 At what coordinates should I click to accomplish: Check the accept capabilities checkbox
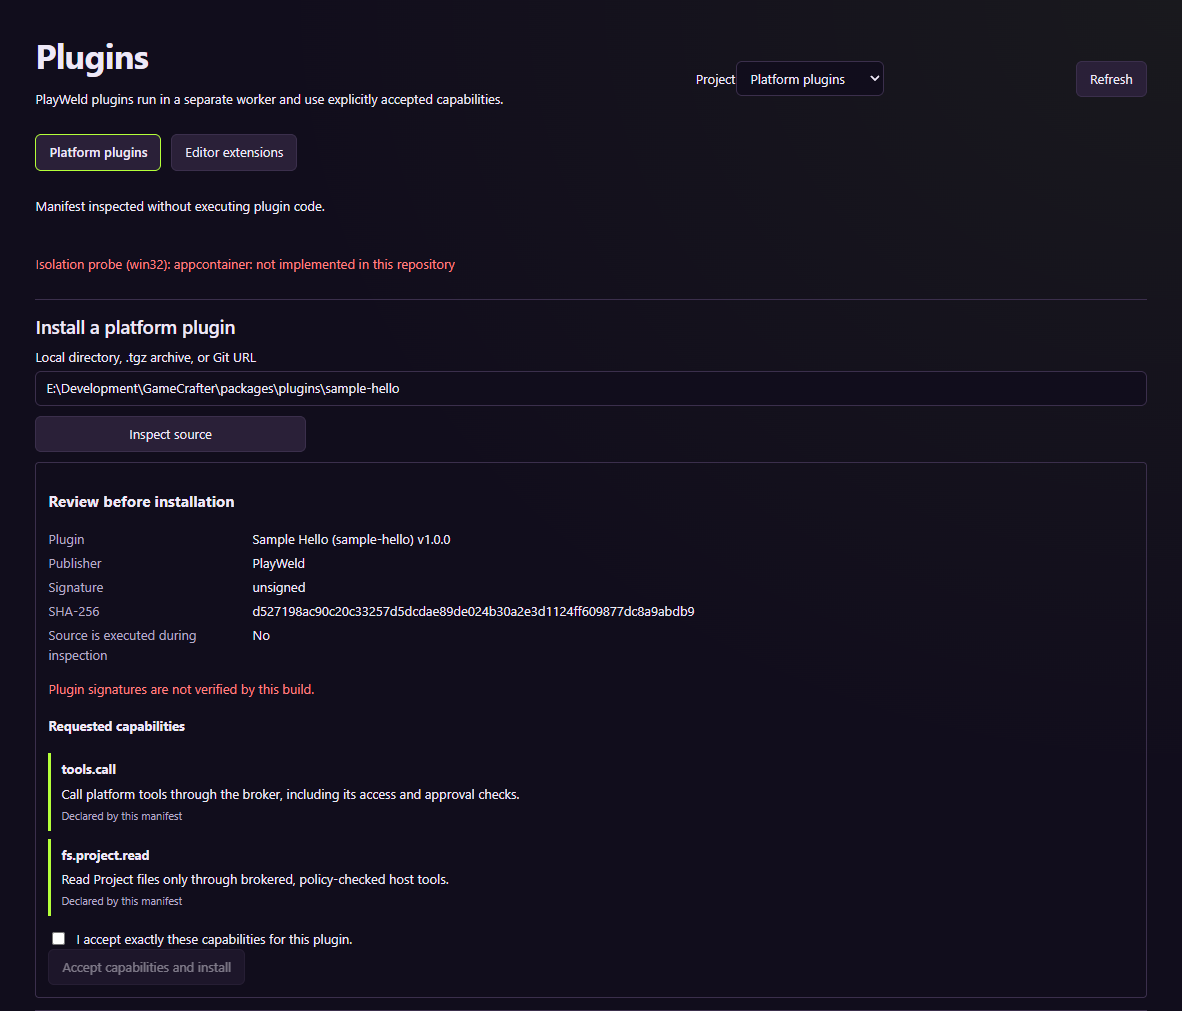(59, 939)
